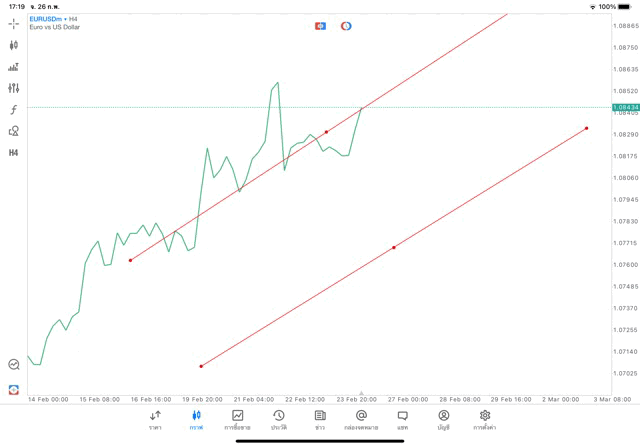The width and height of the screenshot is (640, 447).
Task: Tap the bar-chart icon in left toolbar
Action: (x=13, y=67)
